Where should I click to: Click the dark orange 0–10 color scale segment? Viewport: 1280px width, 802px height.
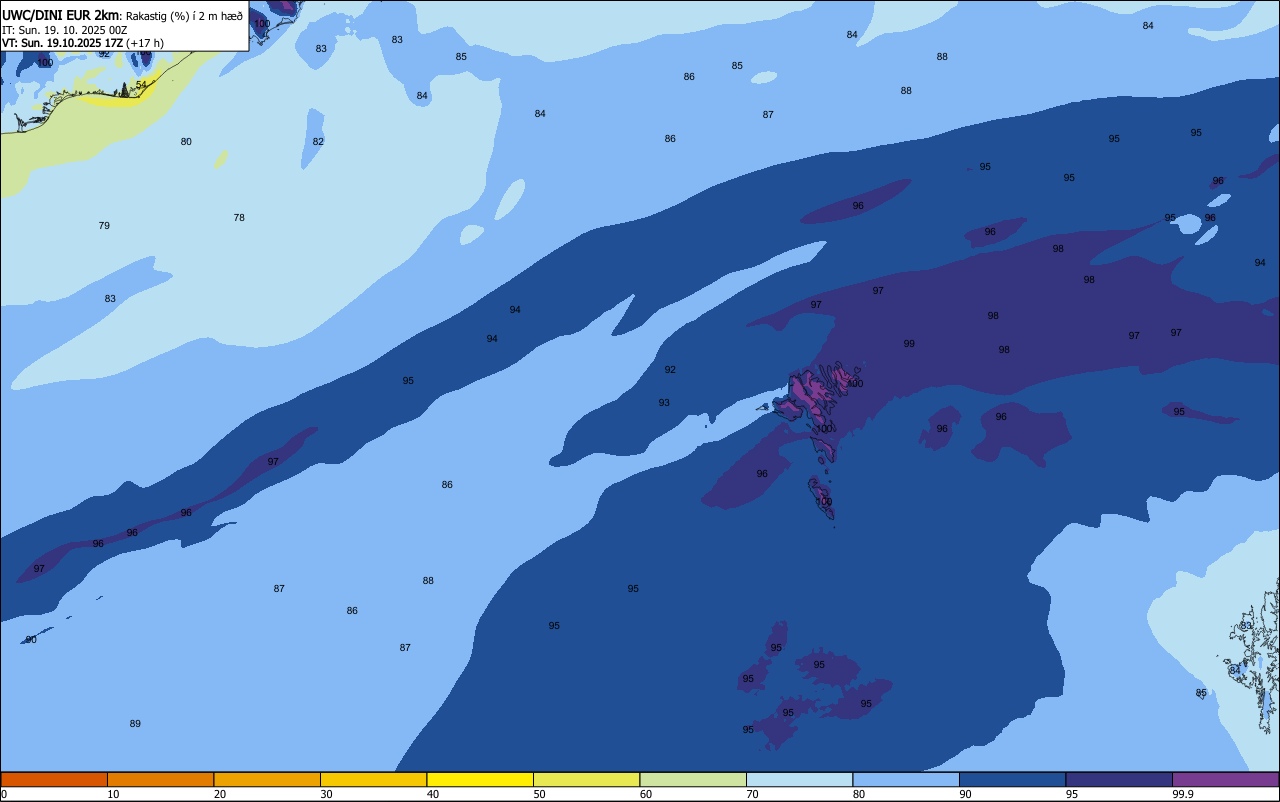click(54, 779)
